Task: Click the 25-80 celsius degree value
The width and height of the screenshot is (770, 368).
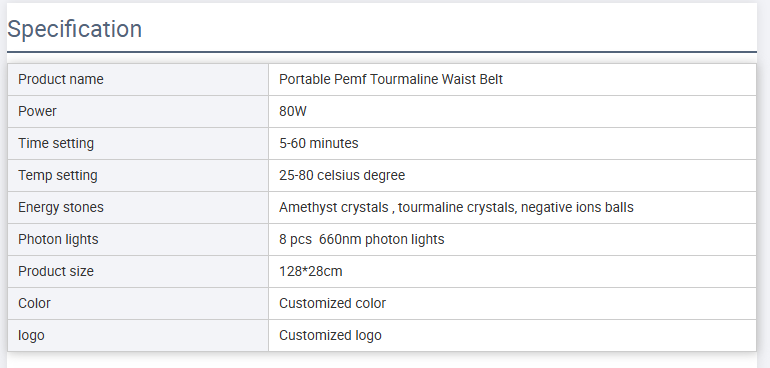Action: (x=342, y=175)
